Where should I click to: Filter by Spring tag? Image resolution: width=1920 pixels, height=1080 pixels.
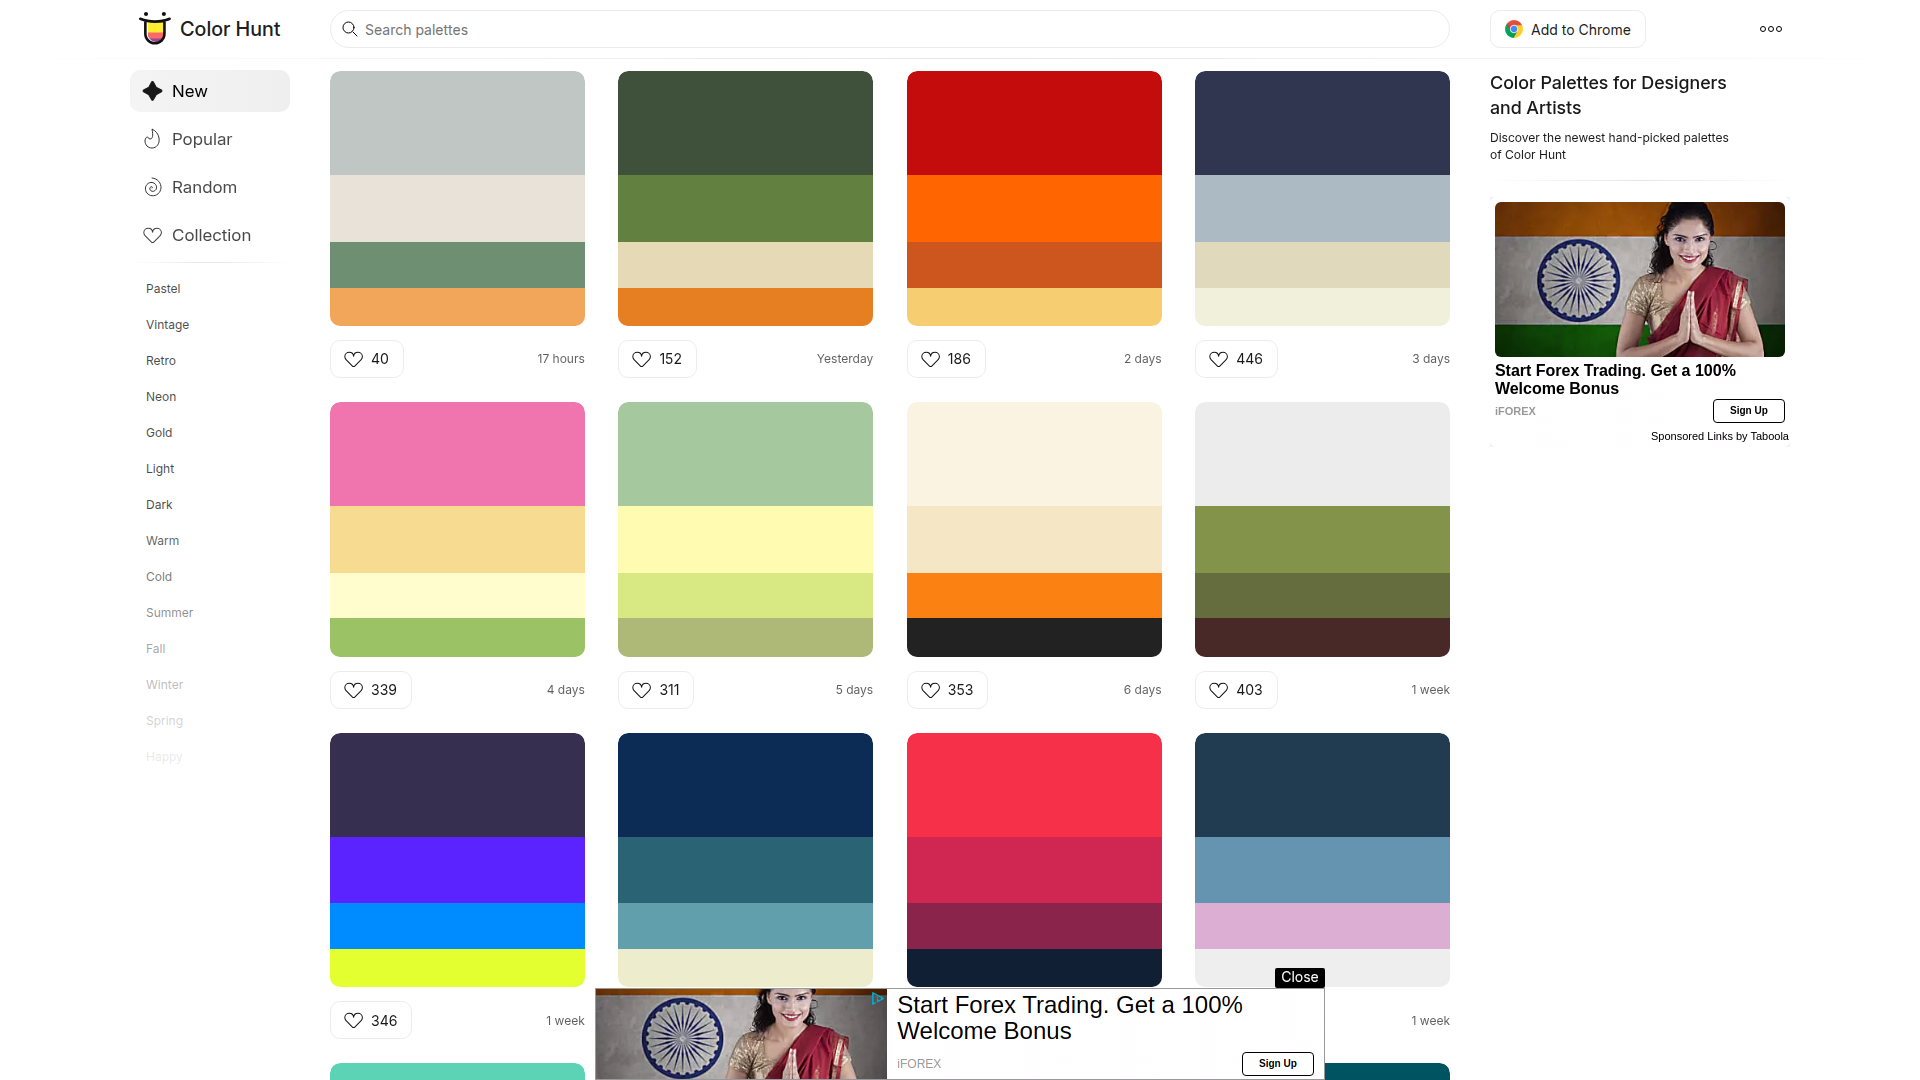pos(164,721)
